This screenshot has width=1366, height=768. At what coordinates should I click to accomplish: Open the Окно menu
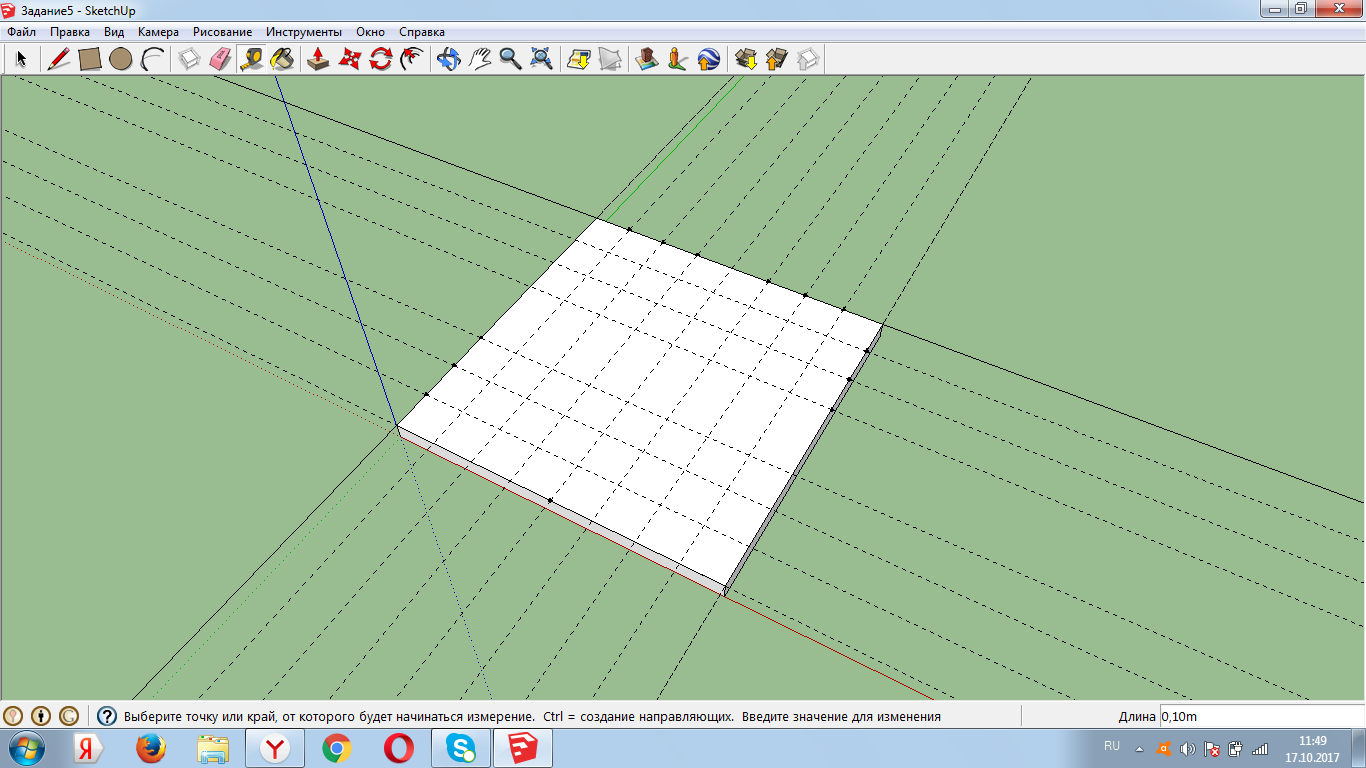[x=370, y=32]
